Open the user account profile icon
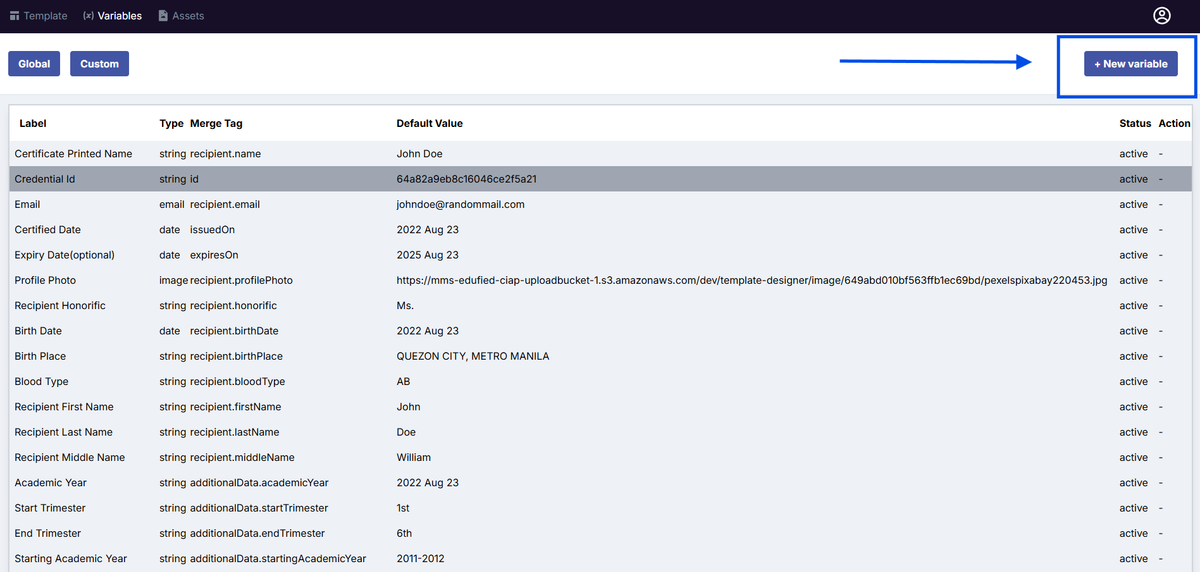Viewport: 1200px width, 572px height. (1161, 16)
